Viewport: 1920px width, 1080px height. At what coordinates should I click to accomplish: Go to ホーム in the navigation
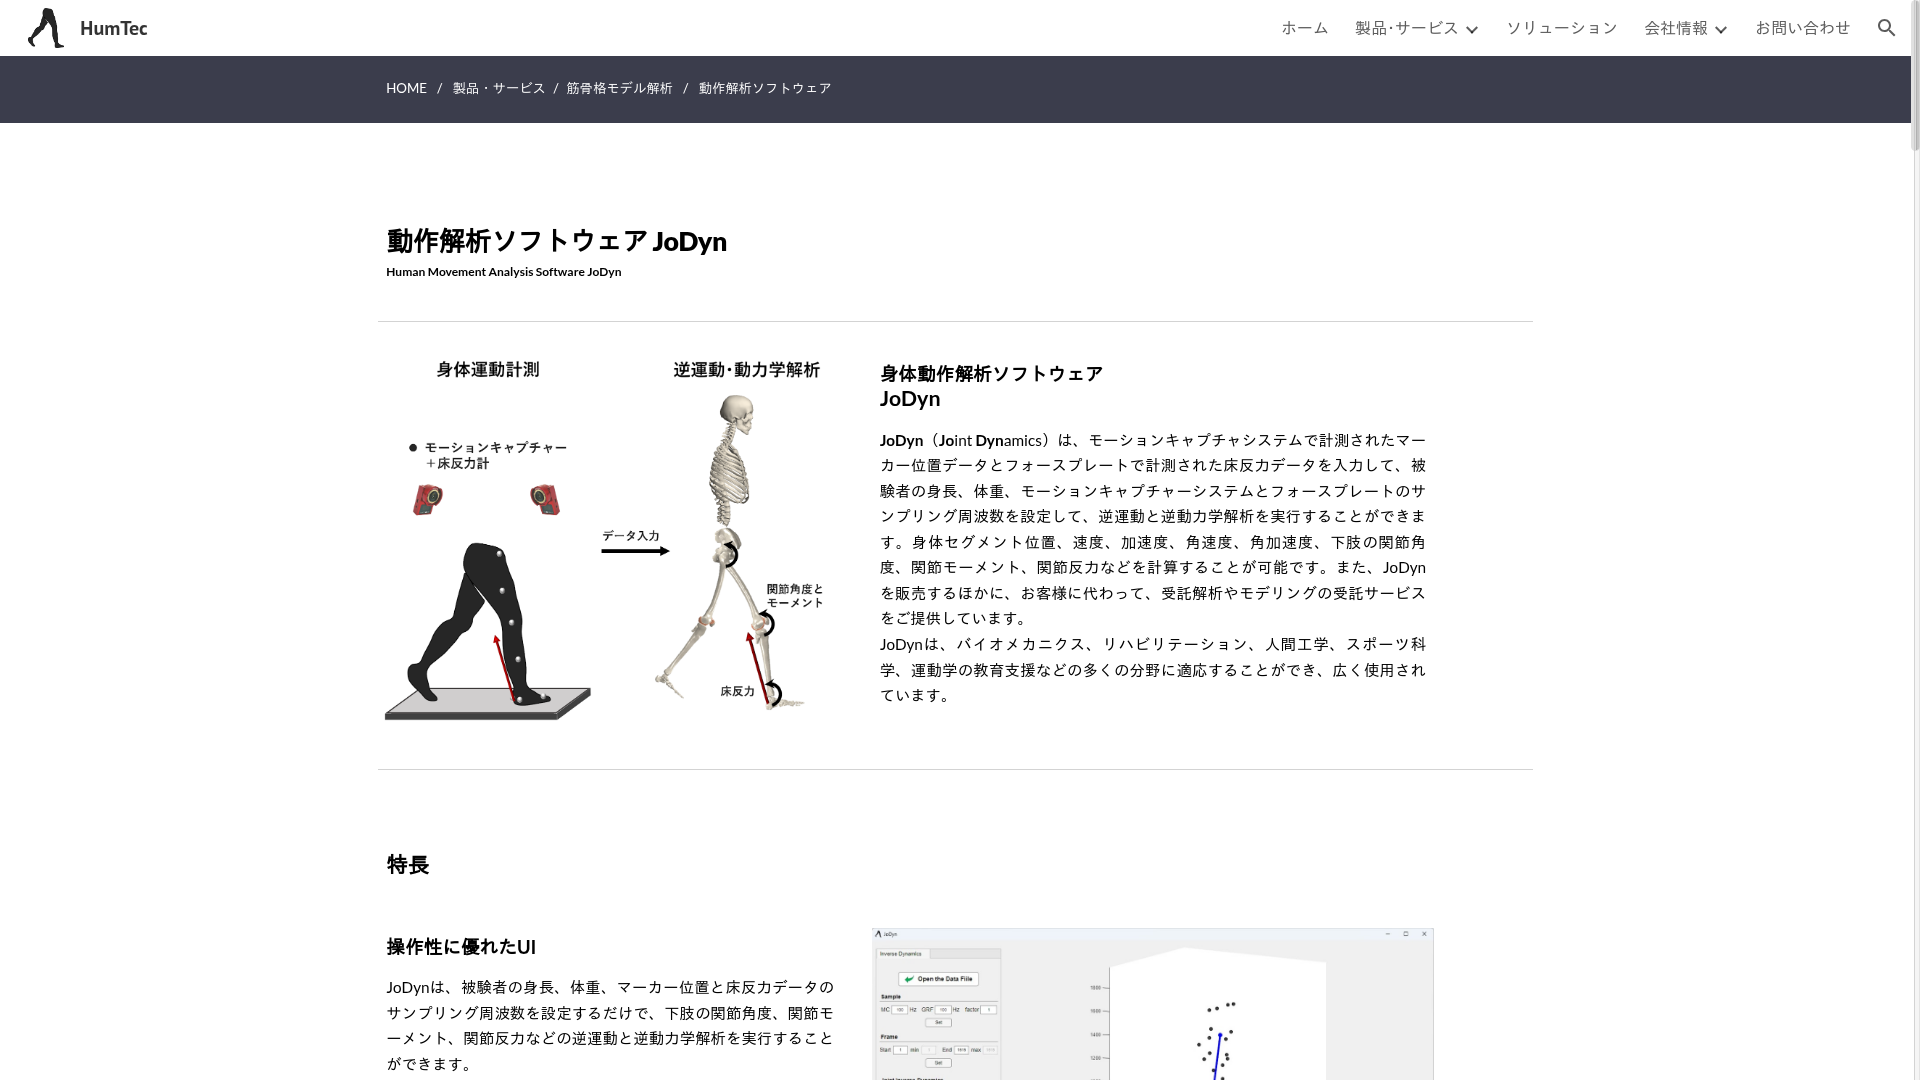click(x=1305, y=28)
